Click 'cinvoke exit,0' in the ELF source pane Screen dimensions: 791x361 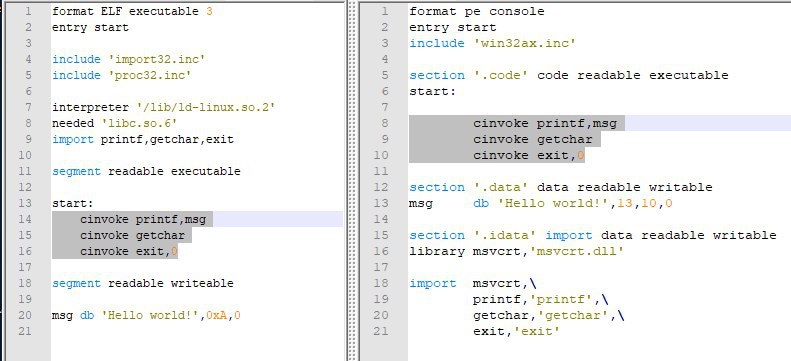129,251
